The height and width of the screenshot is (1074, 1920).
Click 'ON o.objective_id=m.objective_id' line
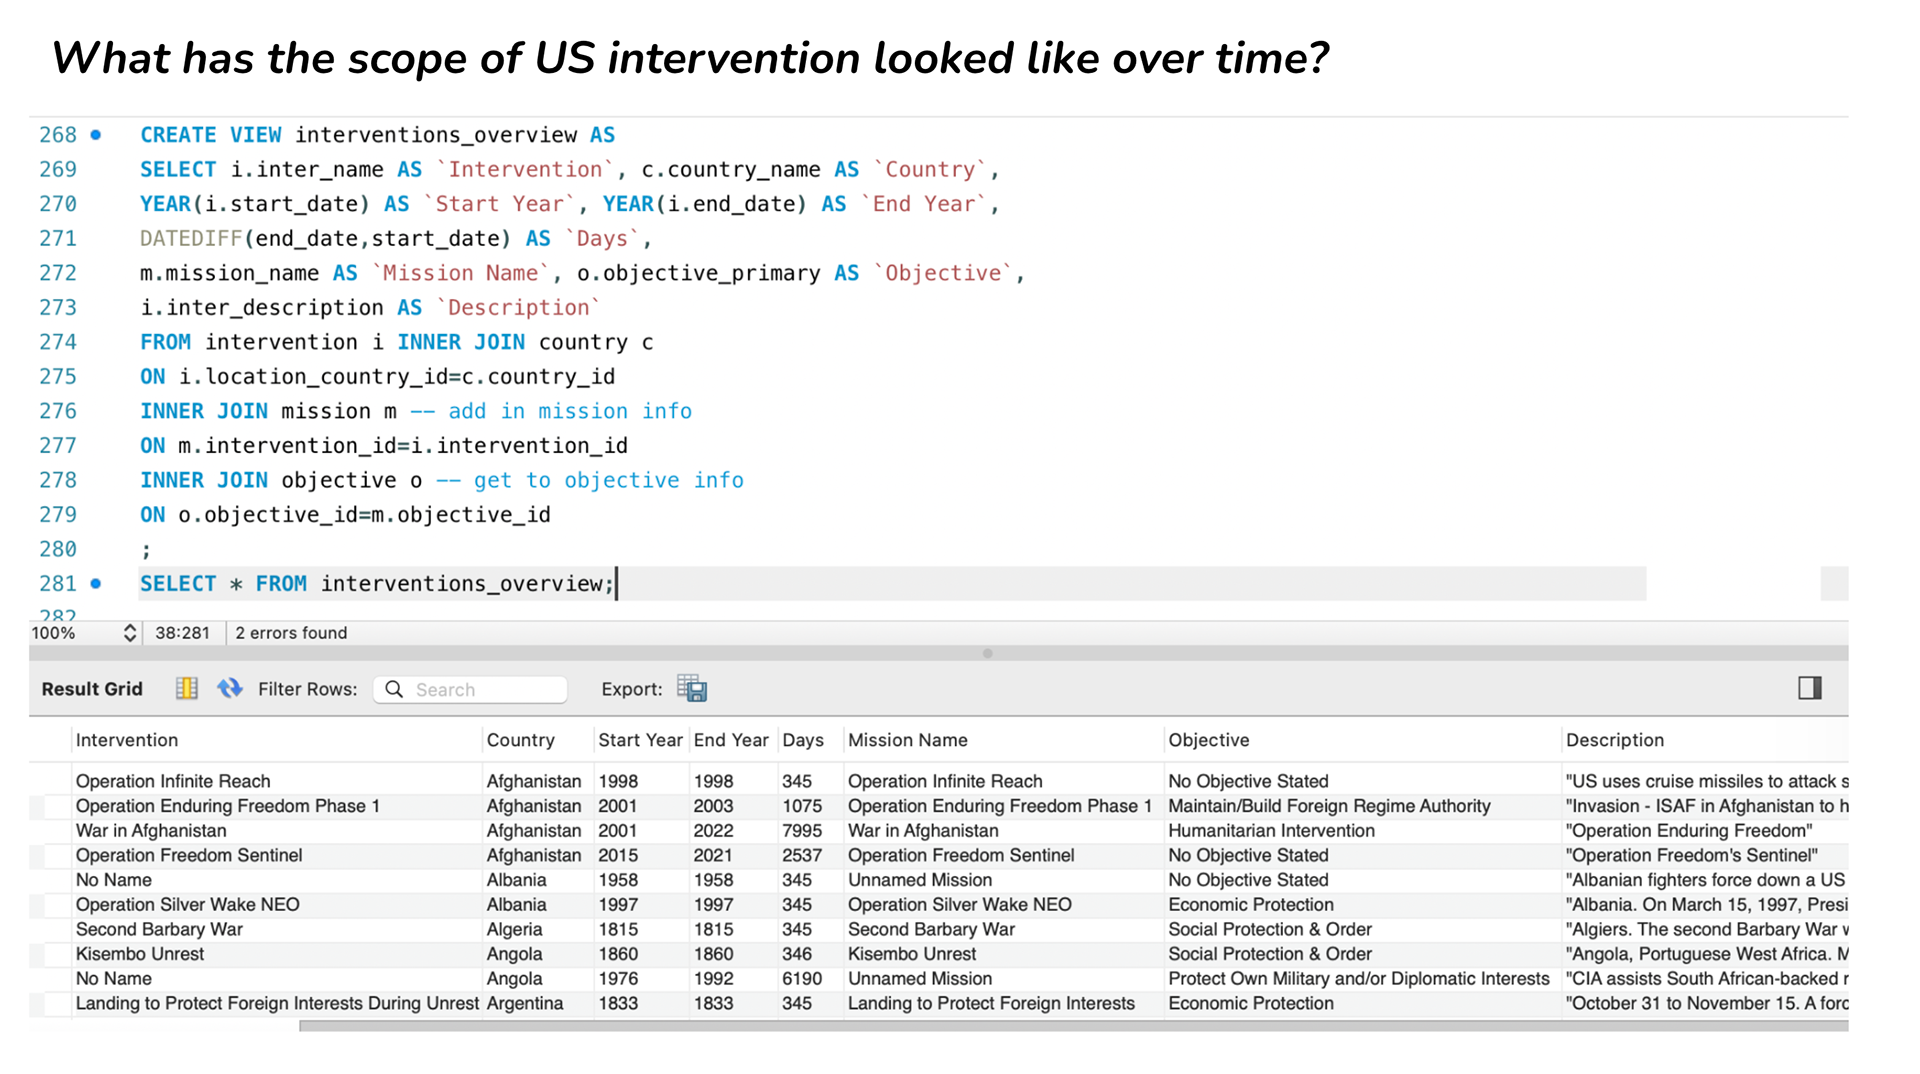click(x=345, y=514)
